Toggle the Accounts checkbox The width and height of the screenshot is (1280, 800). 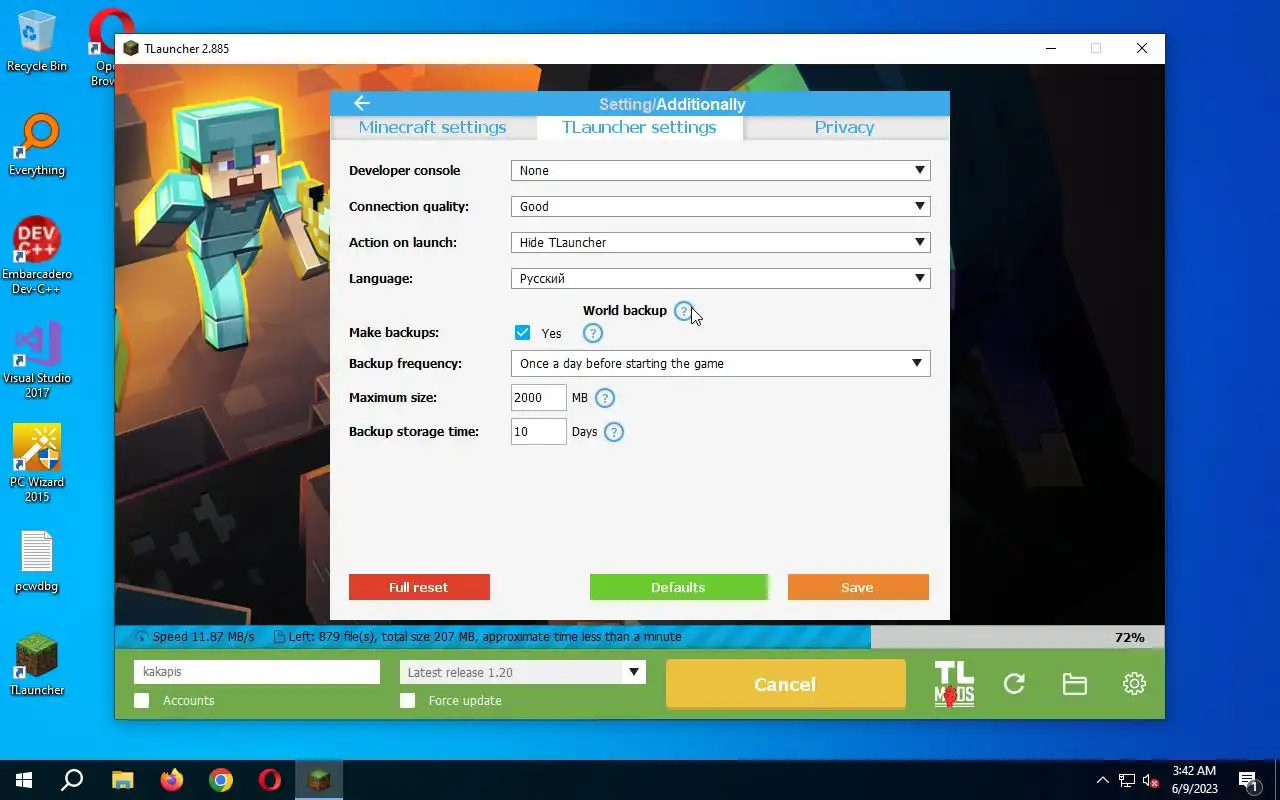click(142, 701)
